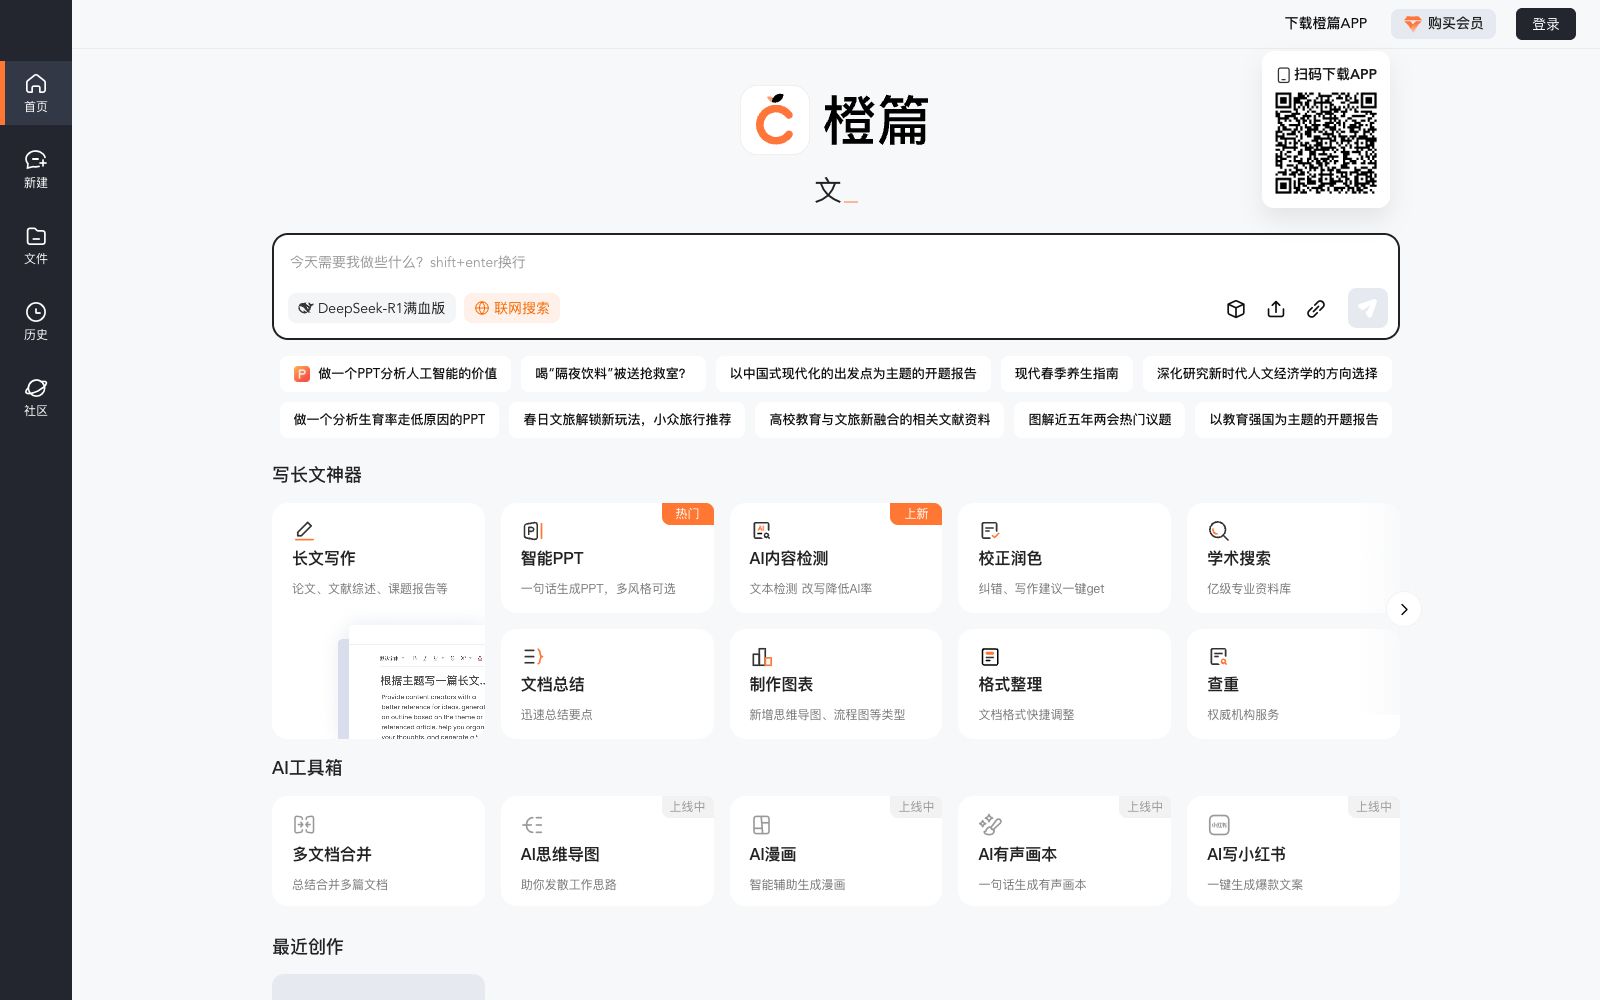1600x1000 pixels.
Task: Open the 校正润色 card title
Action: [1010, 558]
